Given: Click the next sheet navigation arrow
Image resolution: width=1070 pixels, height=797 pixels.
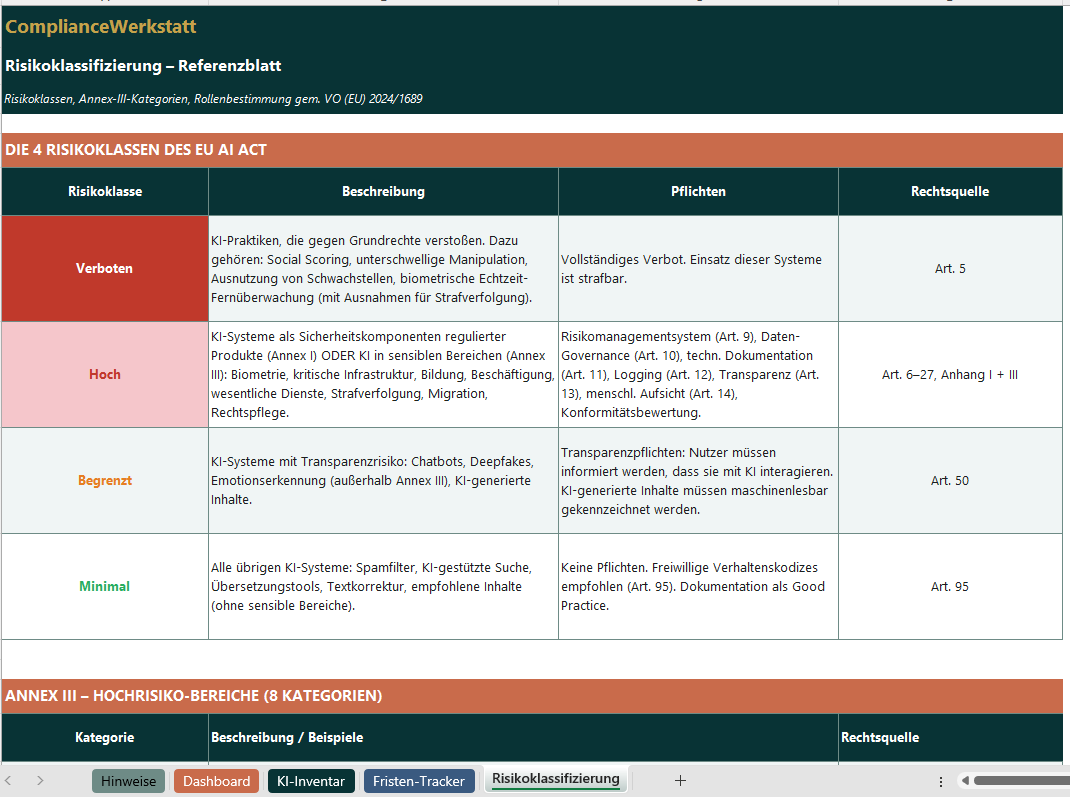Looking at the screenshot, I should pyautogui.click(x=40, y=781).
